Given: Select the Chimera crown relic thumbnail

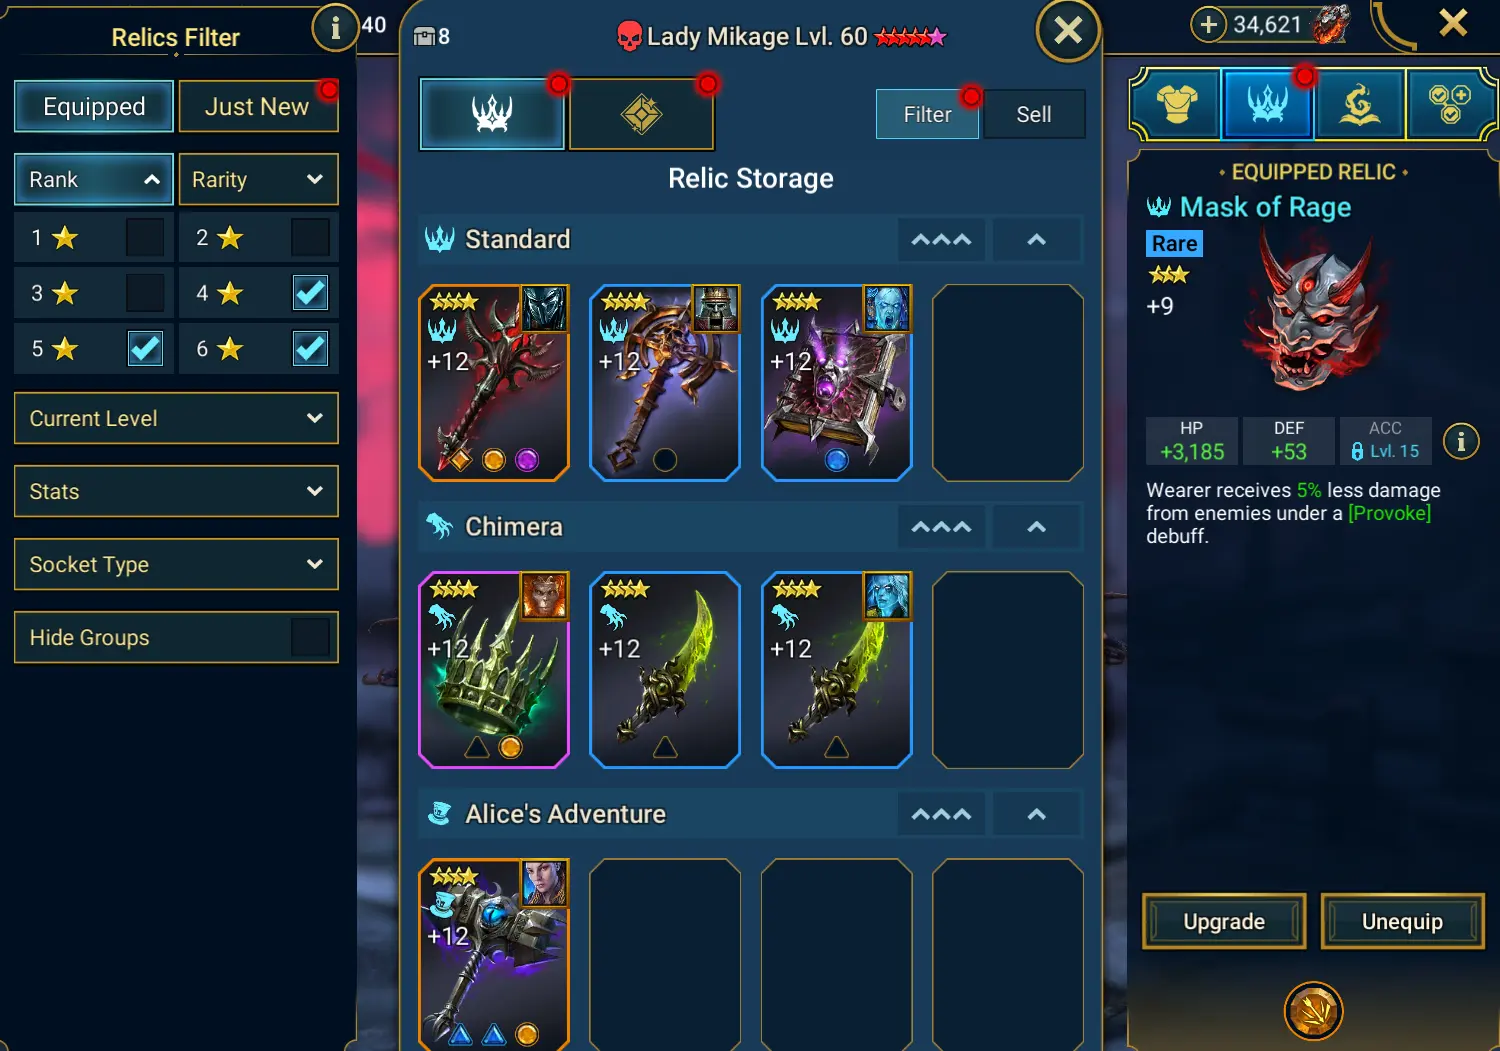Looking at the screenshot, I should [494, 670].
